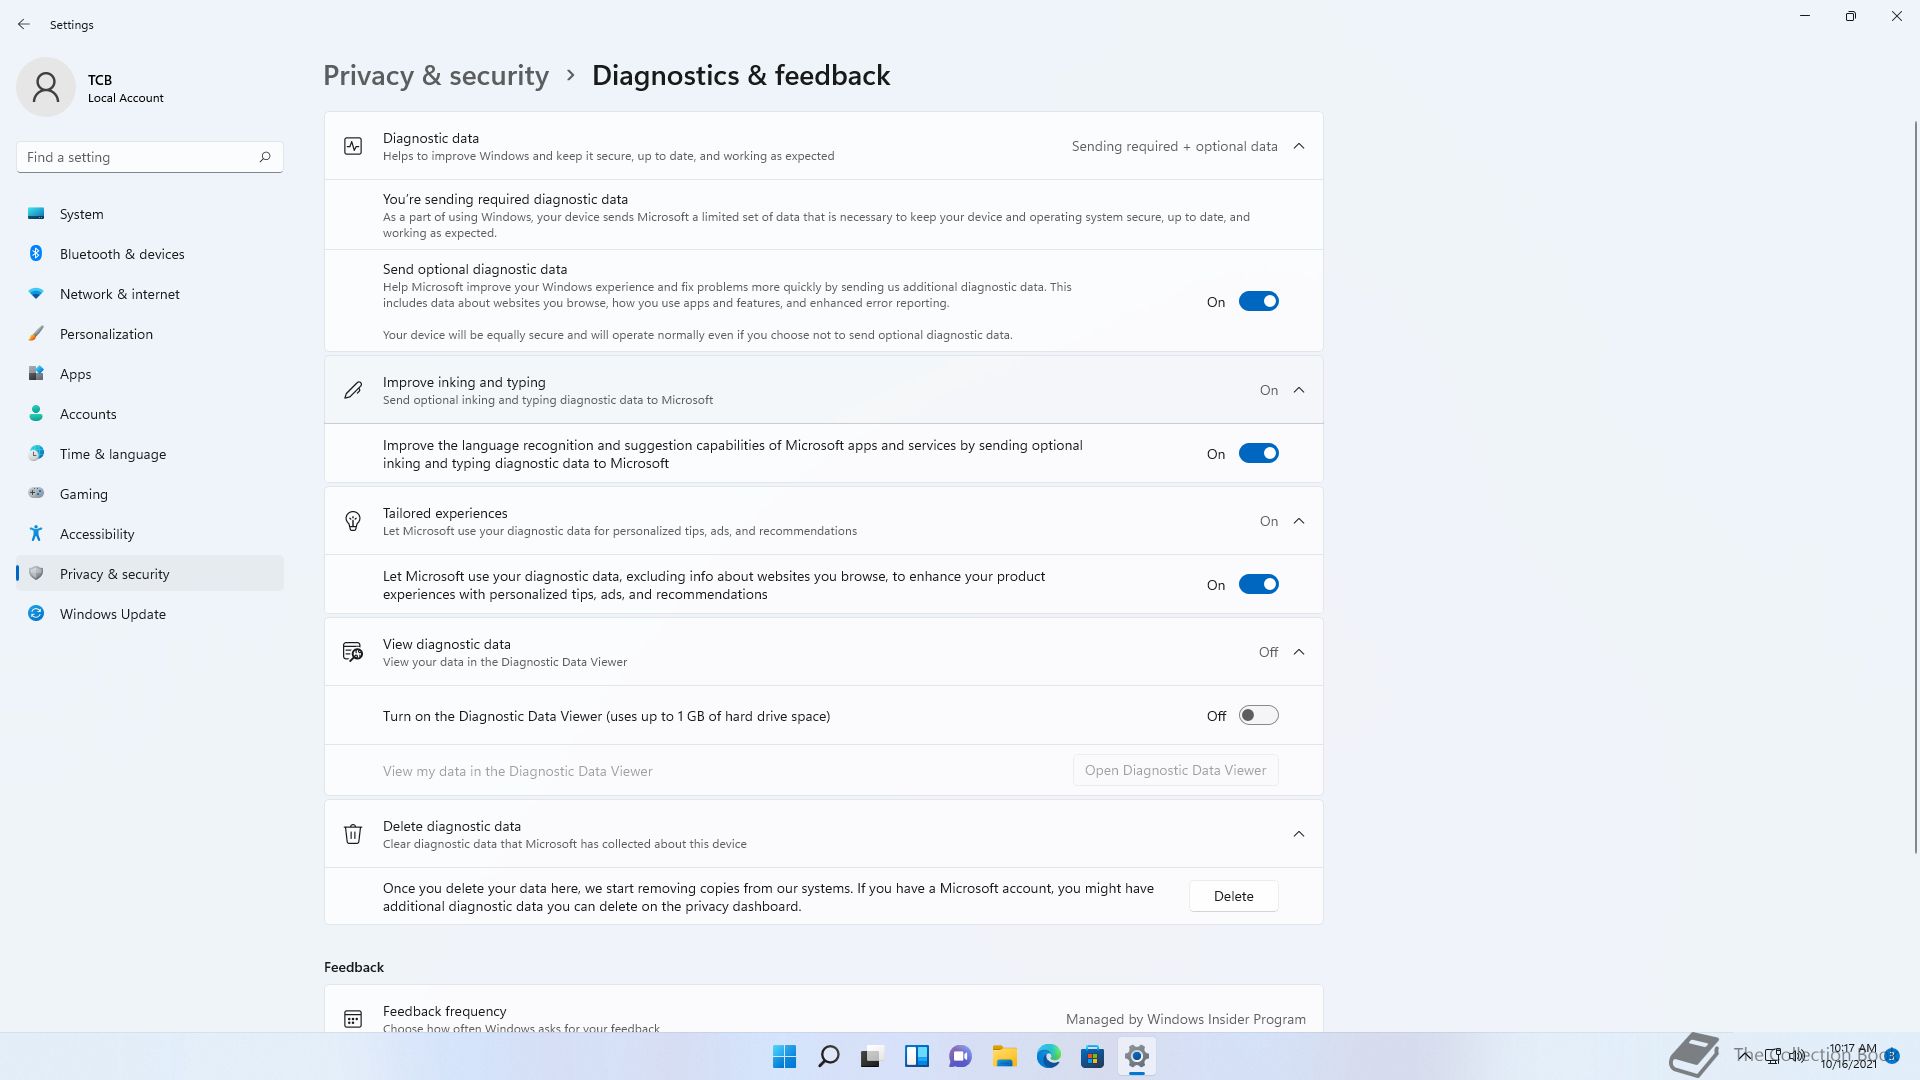Image resolution: width=1920 pixels, height=1080 pixels.
Task: Turn off the inking and typing diagnostic toggle
Action: pos(1259,454)
